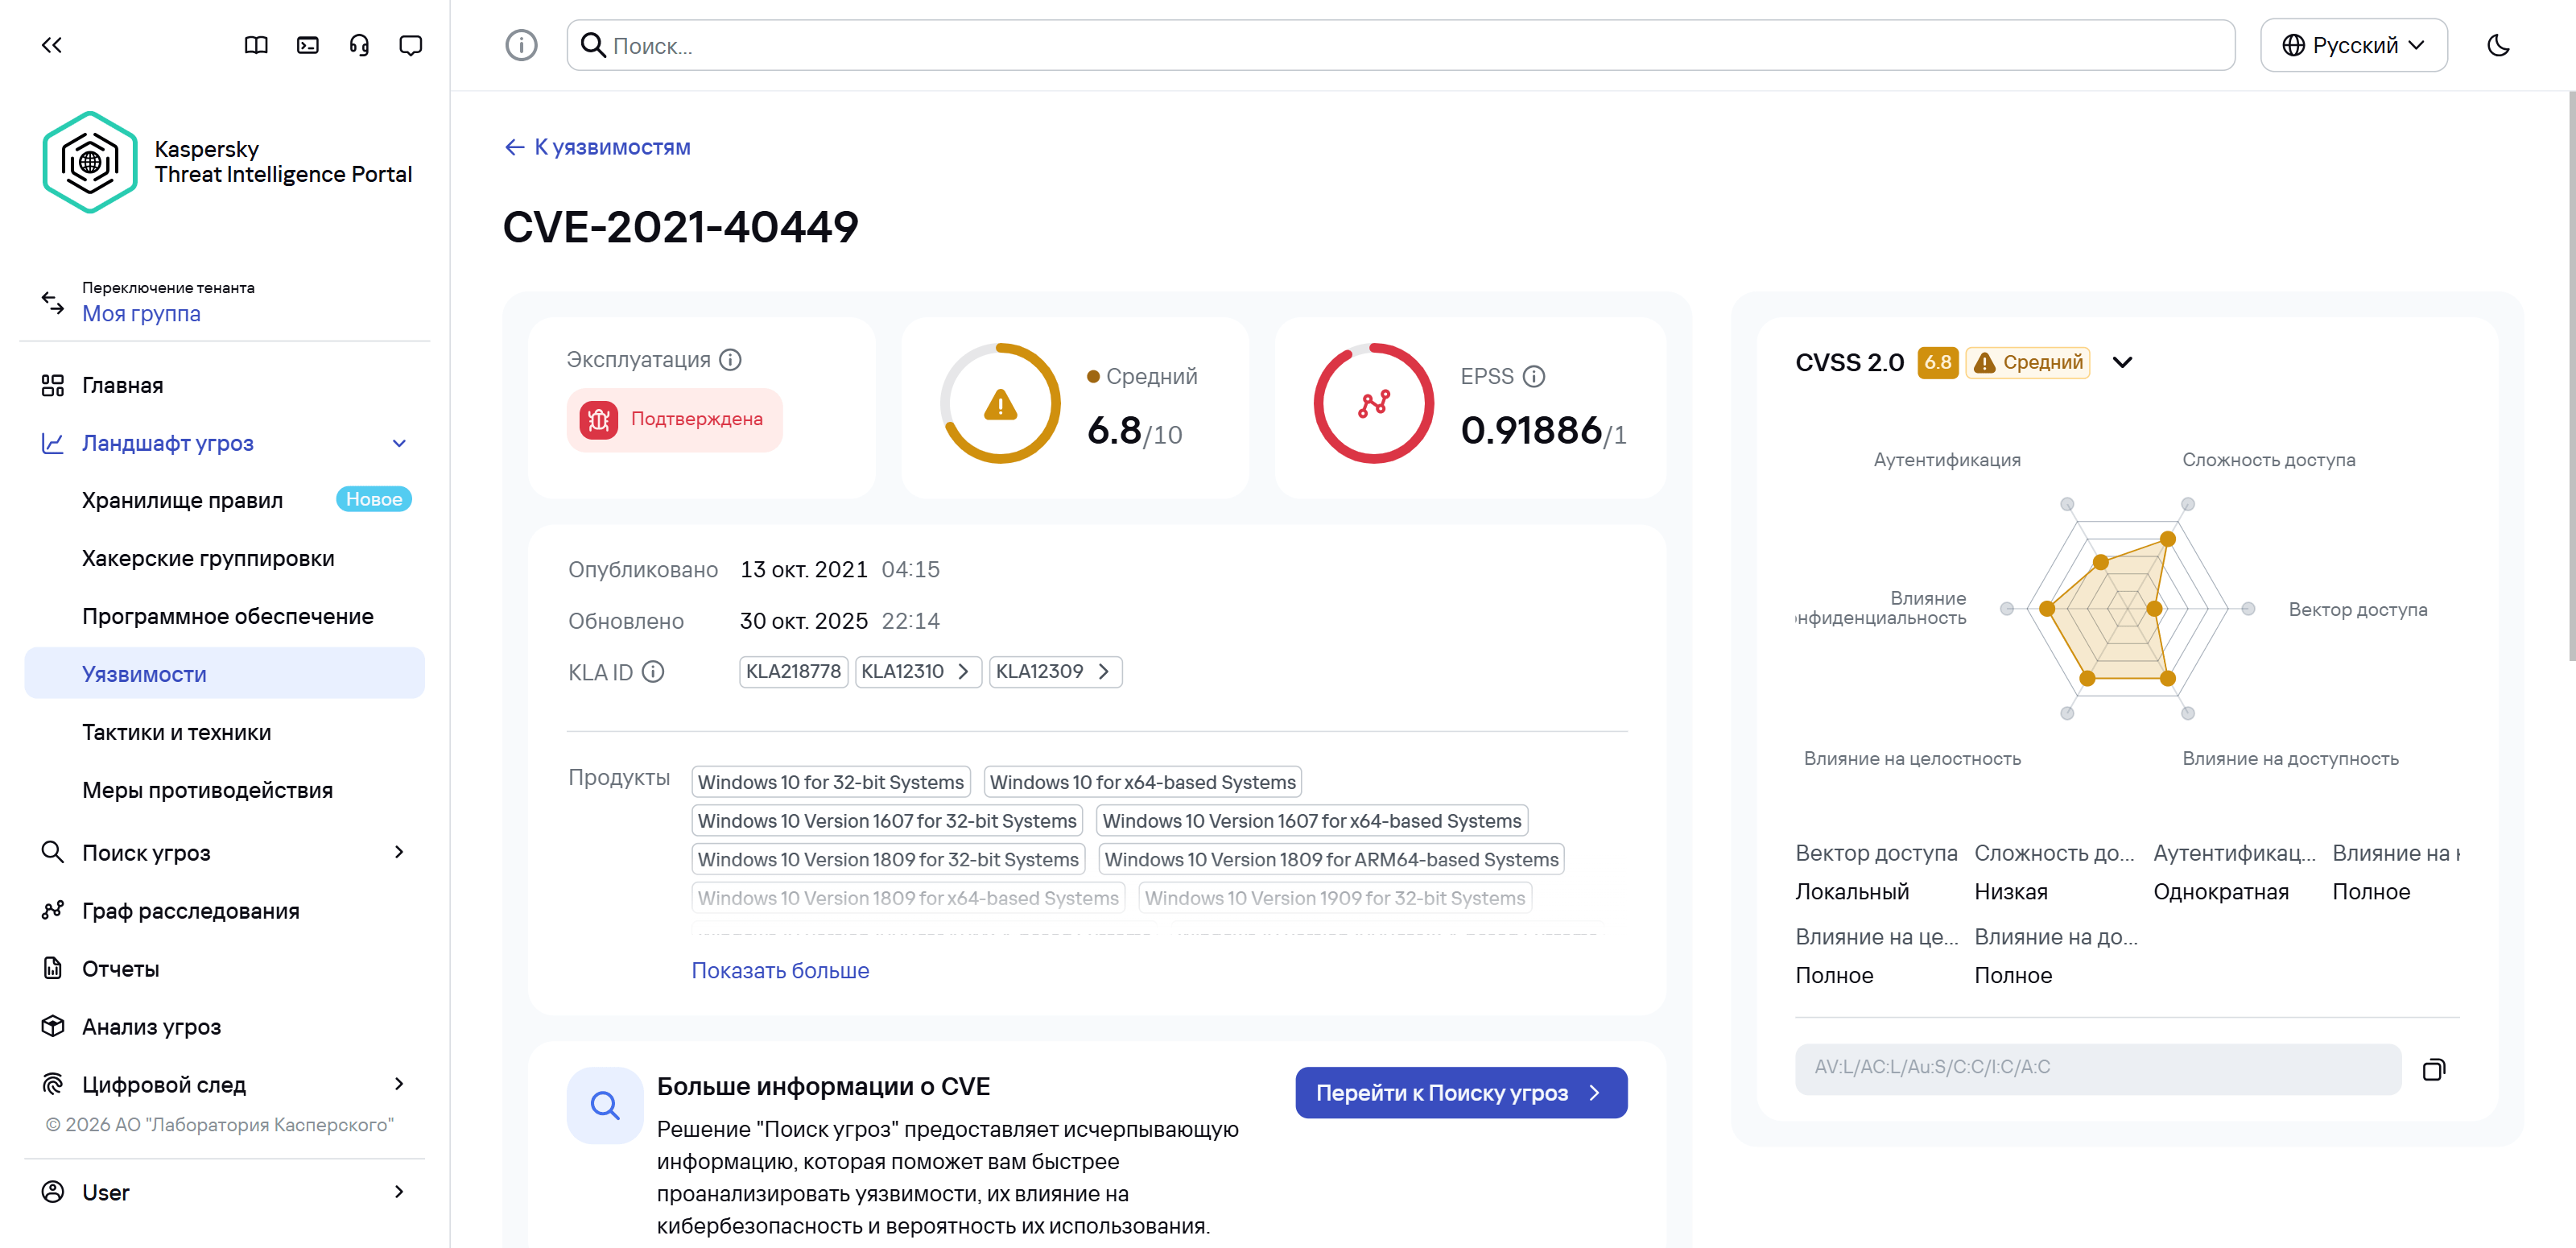
Task: Copy the CVSS vector string
Action: (x=2433, y=1070)
